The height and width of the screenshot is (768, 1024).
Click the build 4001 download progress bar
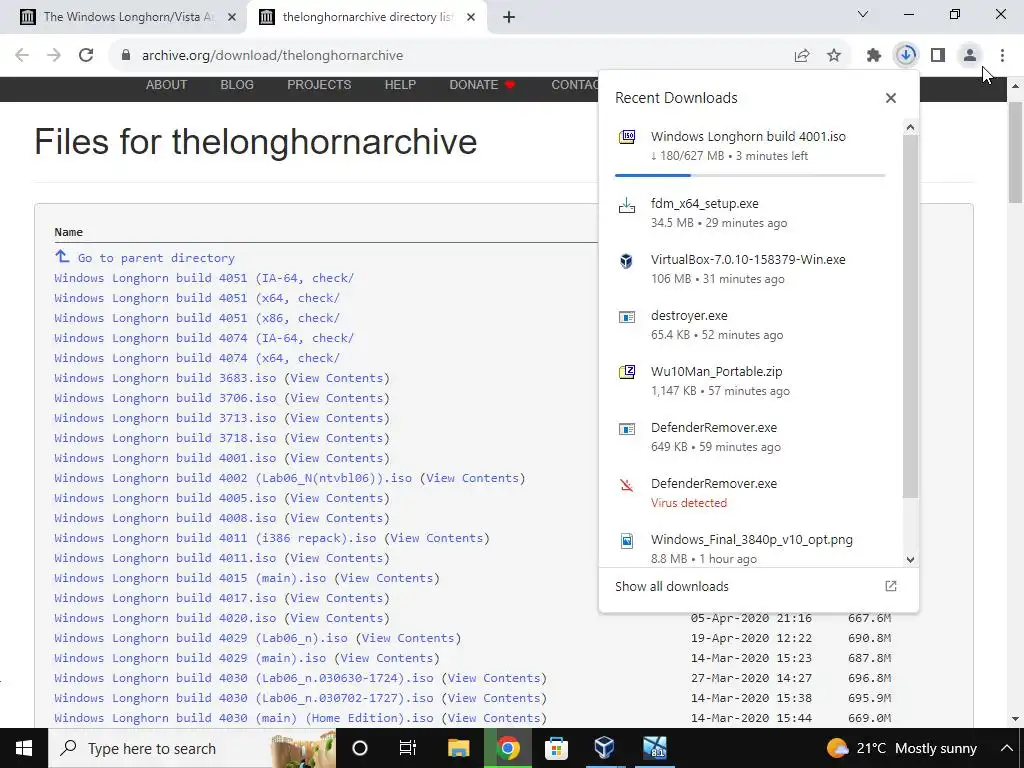point(750,175)
